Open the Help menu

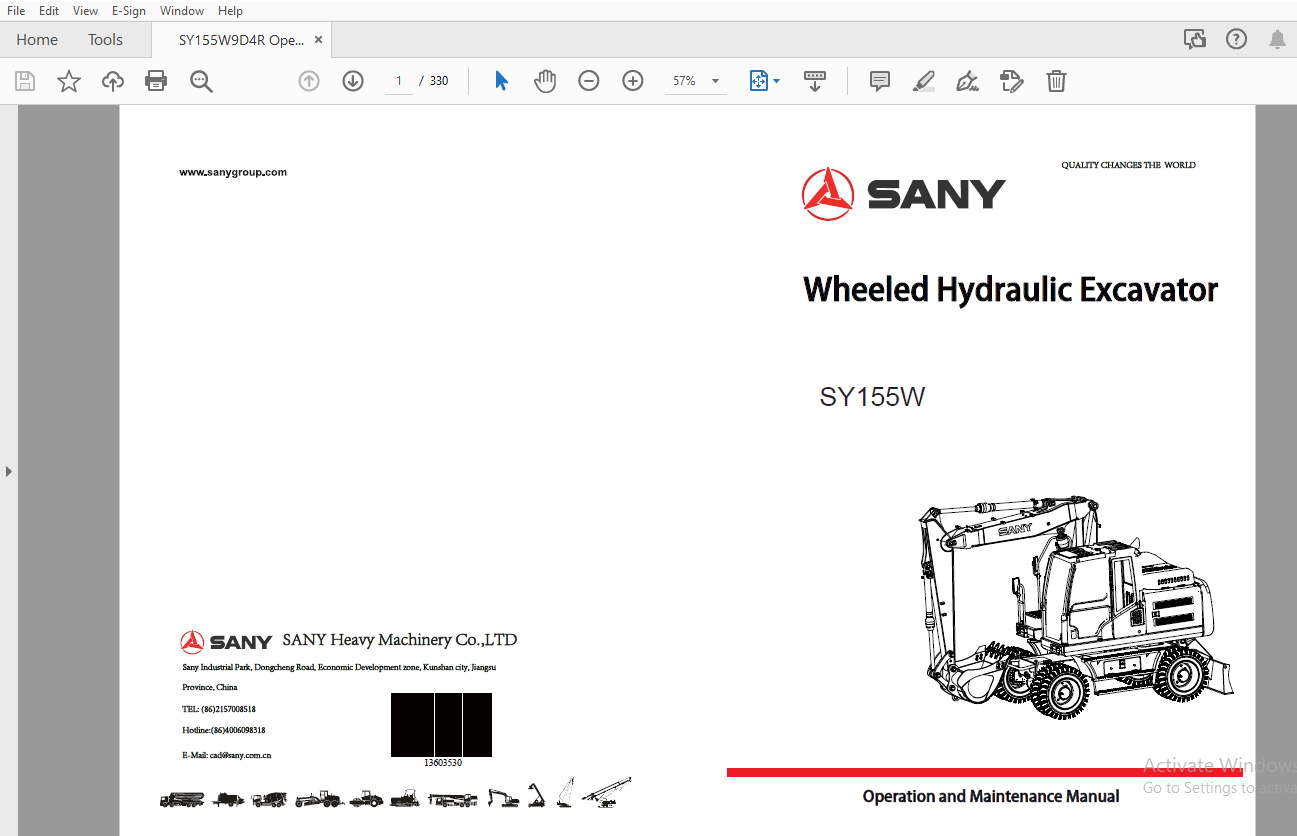point(230,11)
